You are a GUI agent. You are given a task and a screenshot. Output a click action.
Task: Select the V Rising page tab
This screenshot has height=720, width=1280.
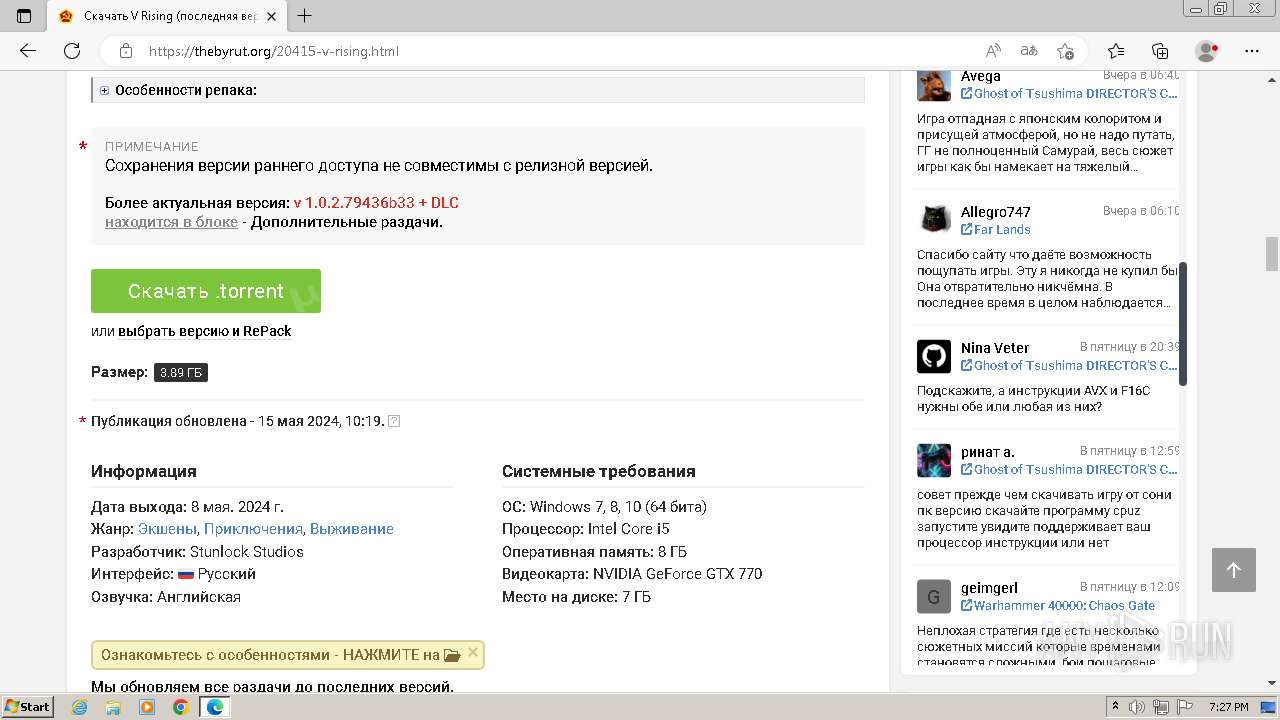tap(167, 16)
